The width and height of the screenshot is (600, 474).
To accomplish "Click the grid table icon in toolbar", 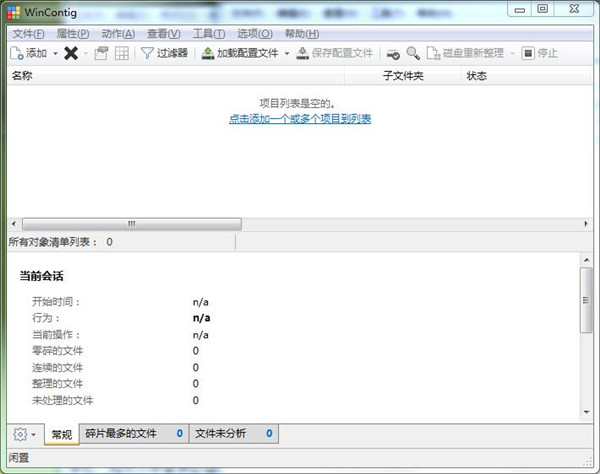I will 122,53.
